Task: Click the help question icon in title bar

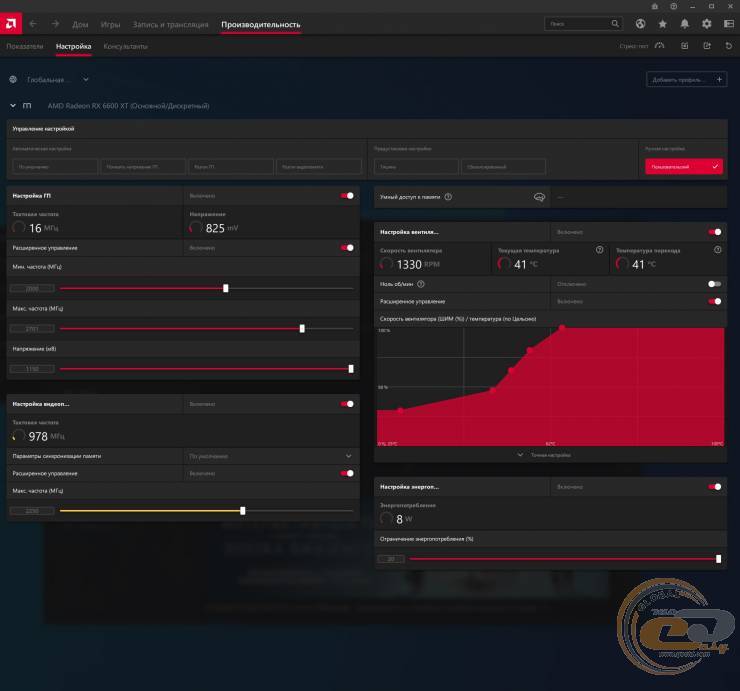Action: coord(673,6)
